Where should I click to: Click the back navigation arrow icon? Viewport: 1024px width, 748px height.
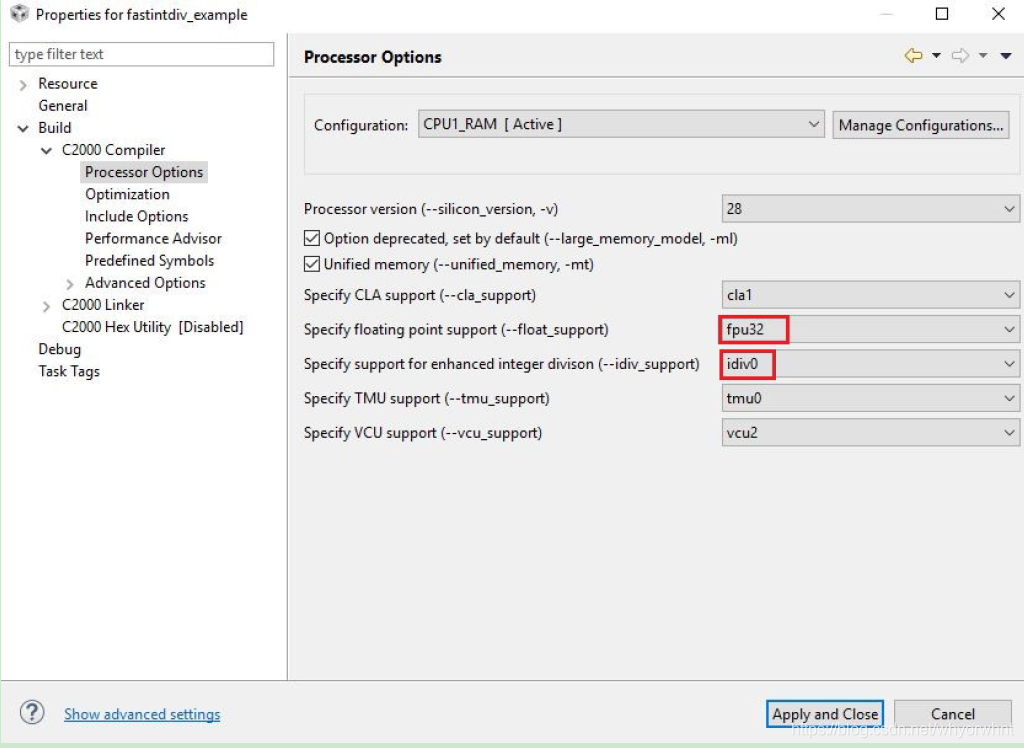[x=913, y=56]
